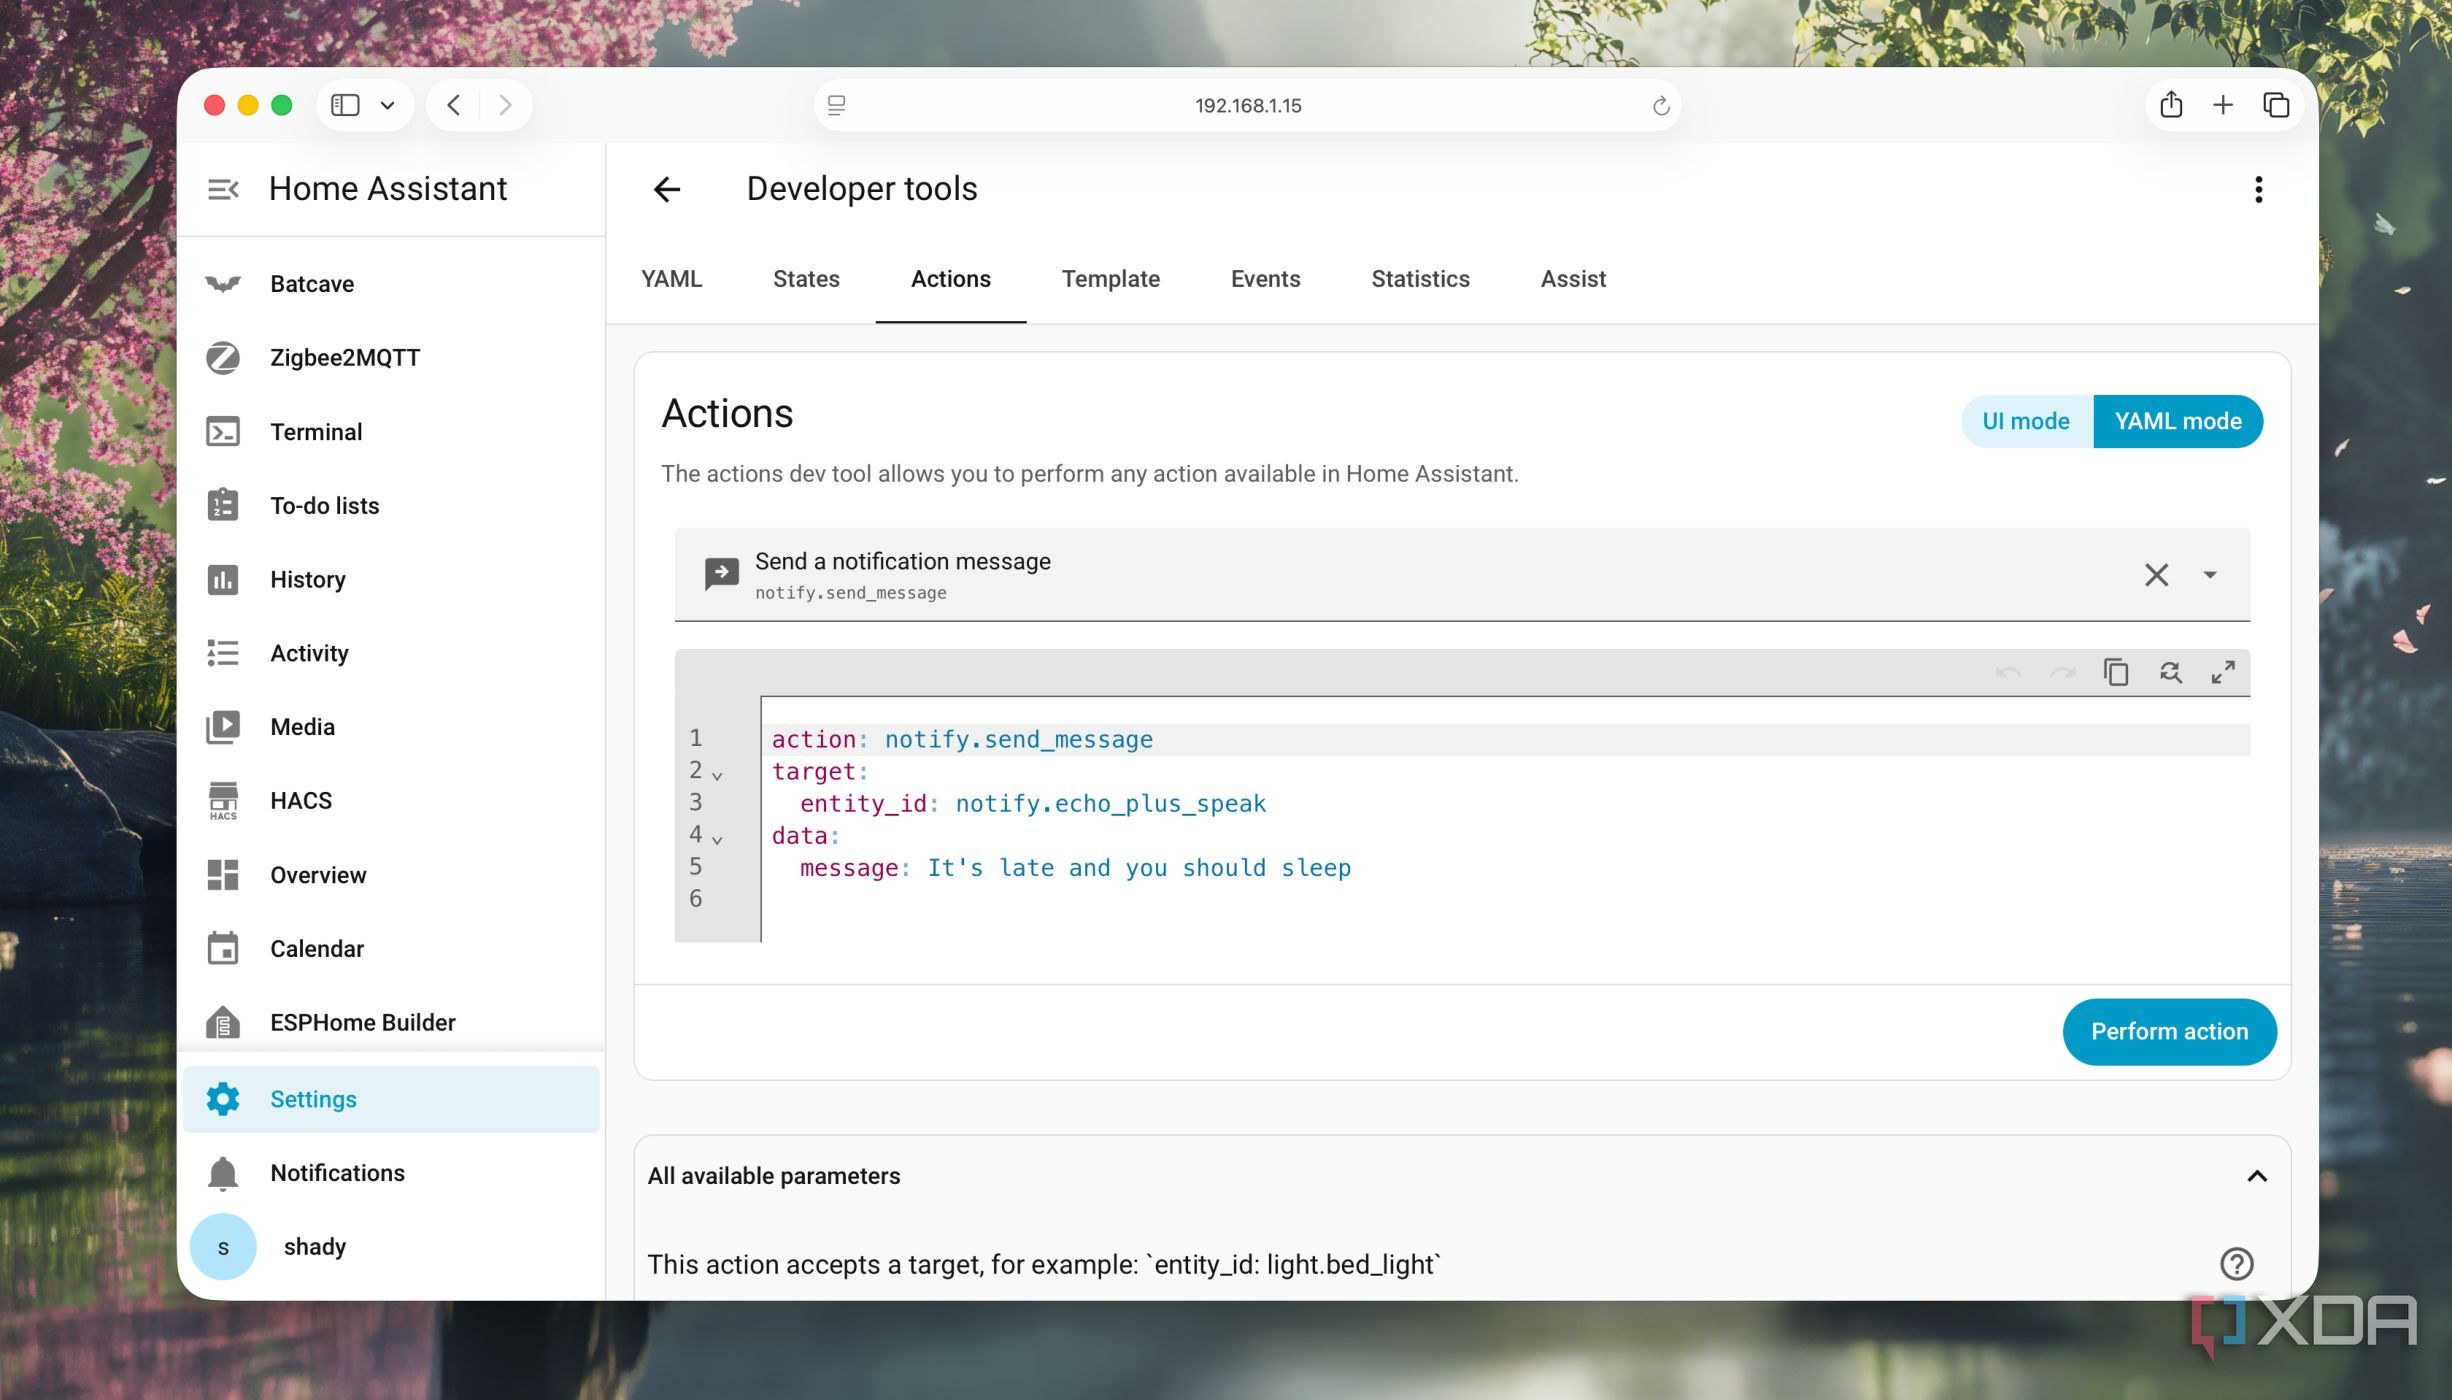Open Safari sidebar options dropdown
The width and height of the screenshot is (2452, 1400).
coord(387,105)
